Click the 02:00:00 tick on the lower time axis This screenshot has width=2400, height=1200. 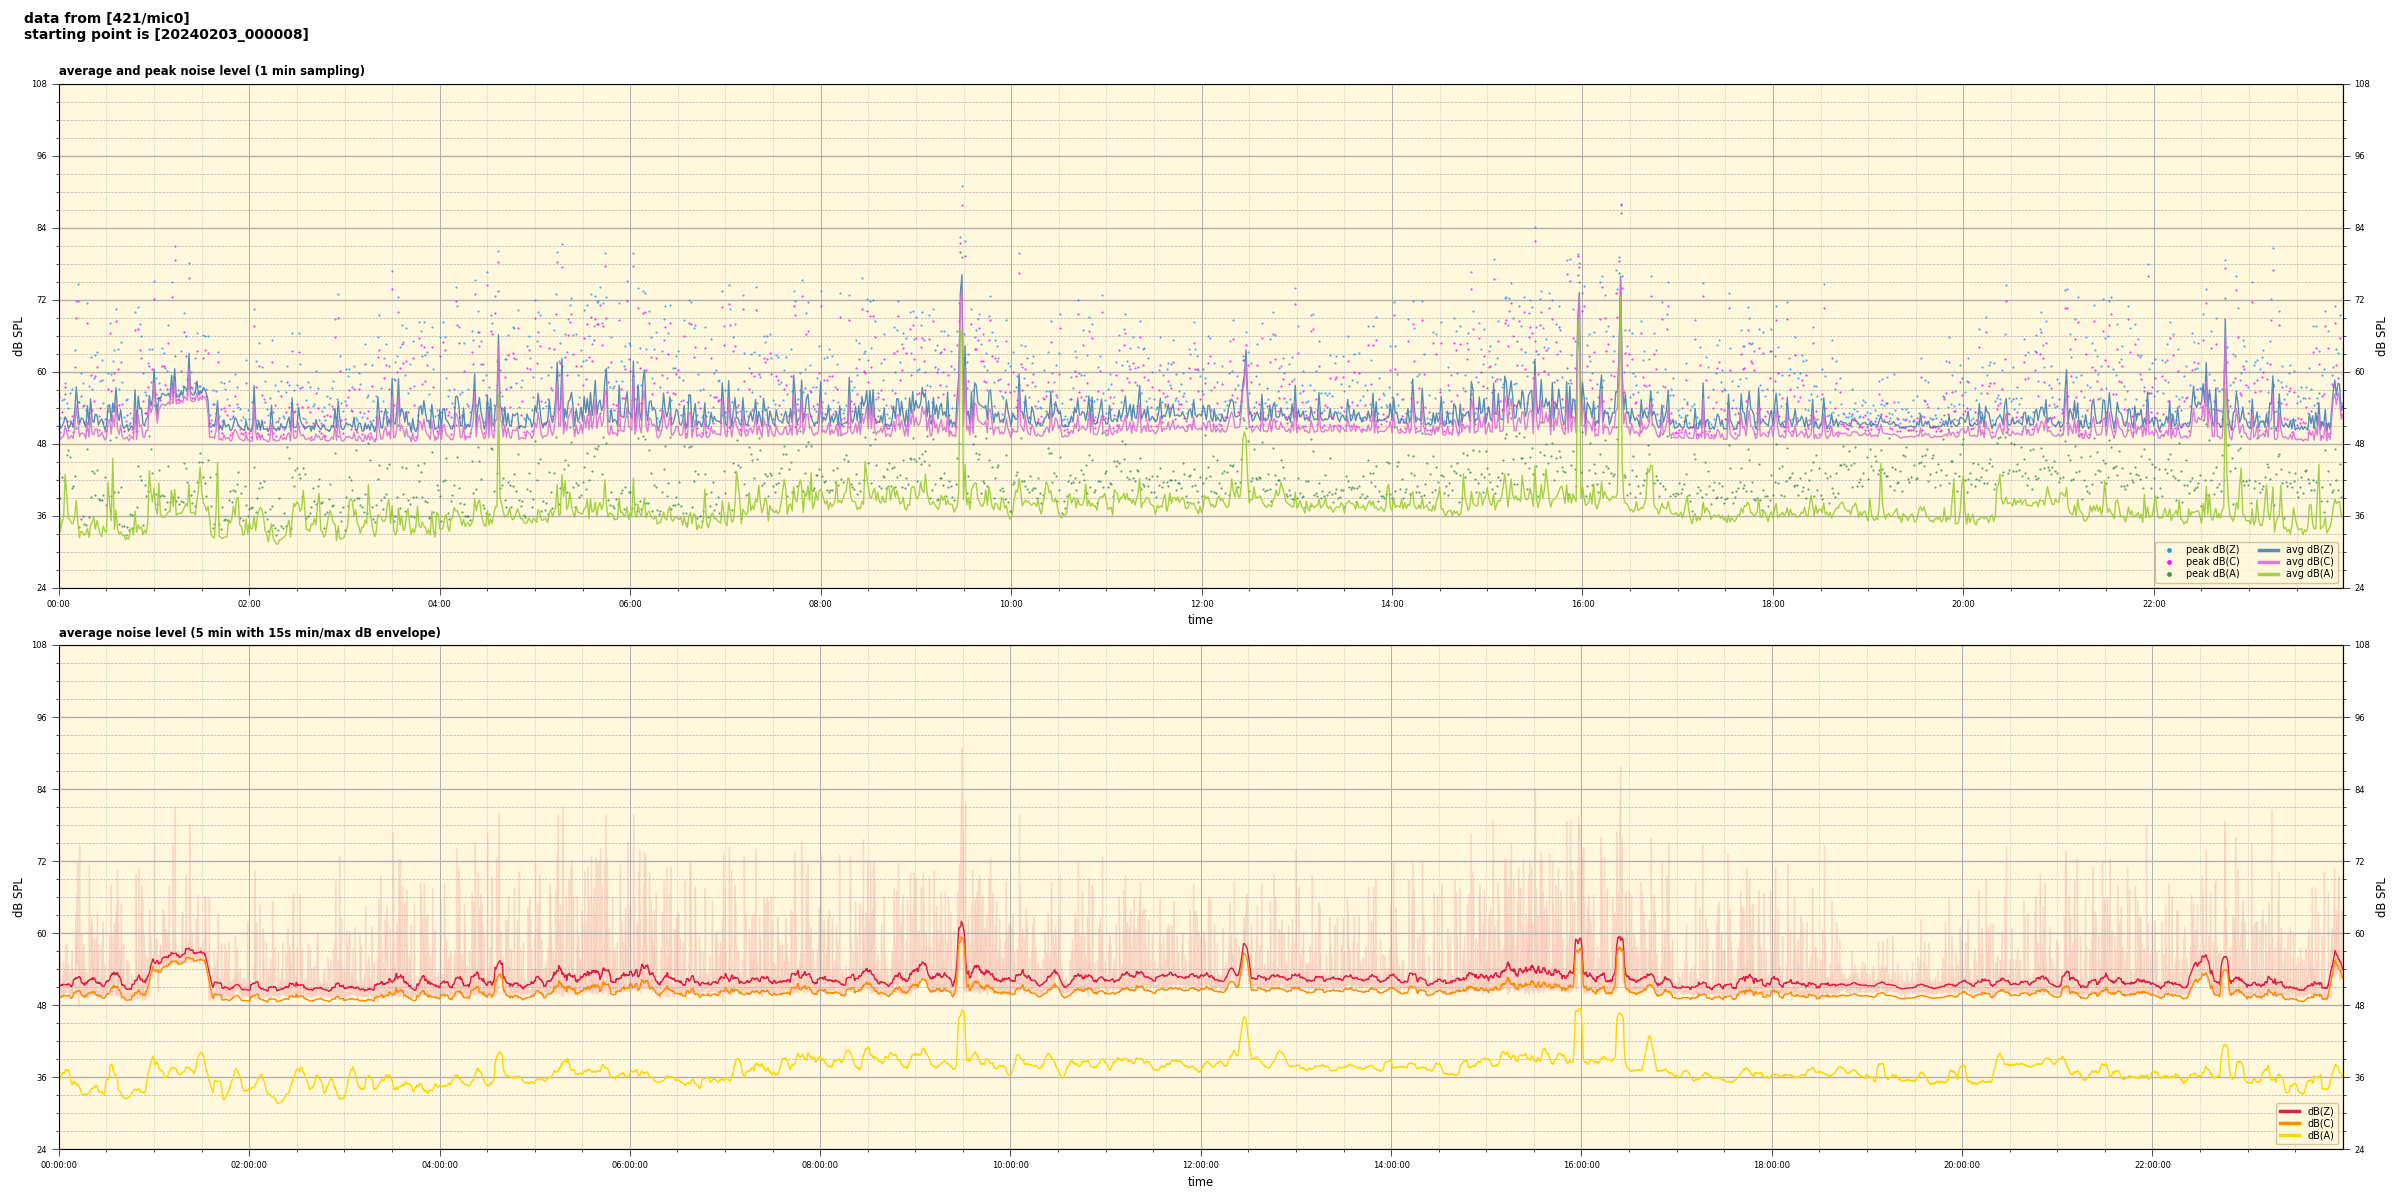tap(249, 1165)
